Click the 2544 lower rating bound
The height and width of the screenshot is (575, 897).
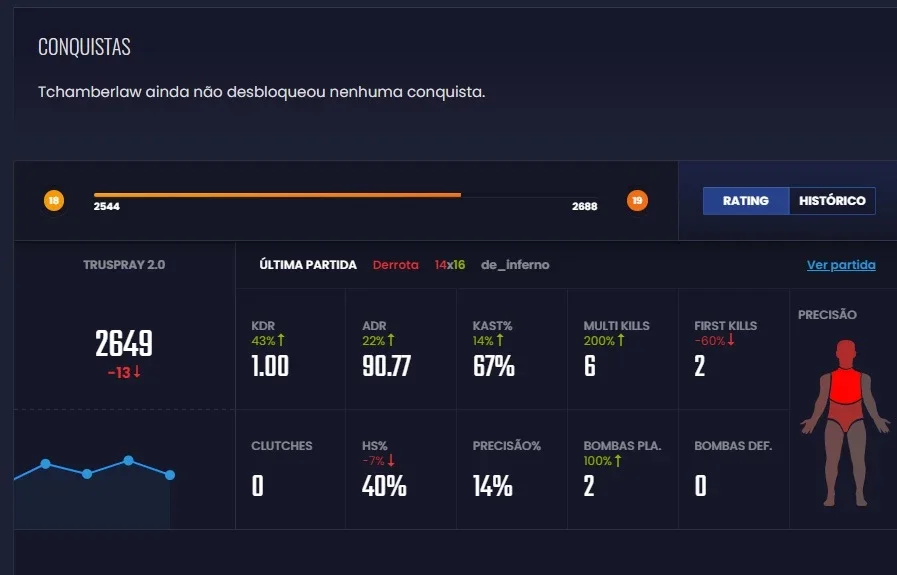coord(106,207)
